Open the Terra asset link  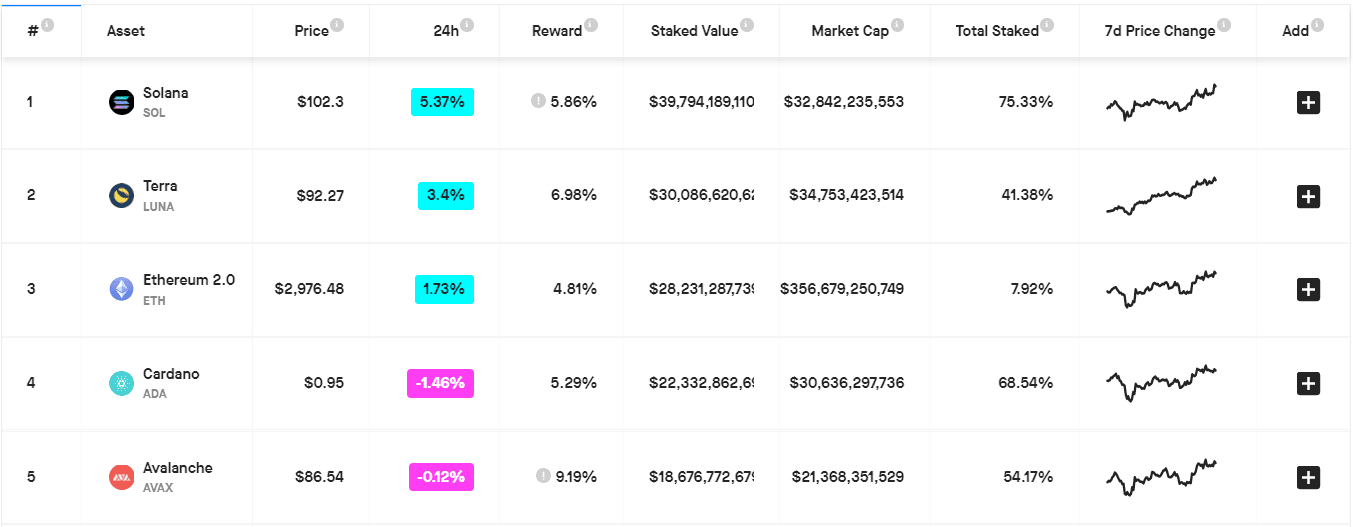(160, 186)
